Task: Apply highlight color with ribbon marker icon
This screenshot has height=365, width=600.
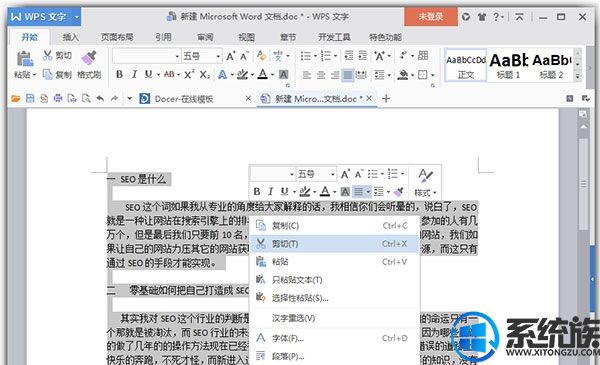Action: pyautogui.click(x=242, y=74)
